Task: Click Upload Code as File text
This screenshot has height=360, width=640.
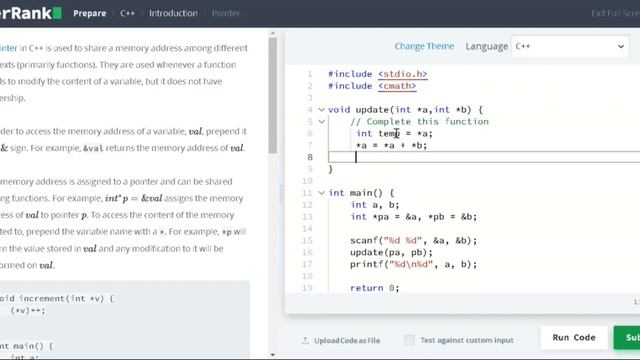Action: point(347,340)
